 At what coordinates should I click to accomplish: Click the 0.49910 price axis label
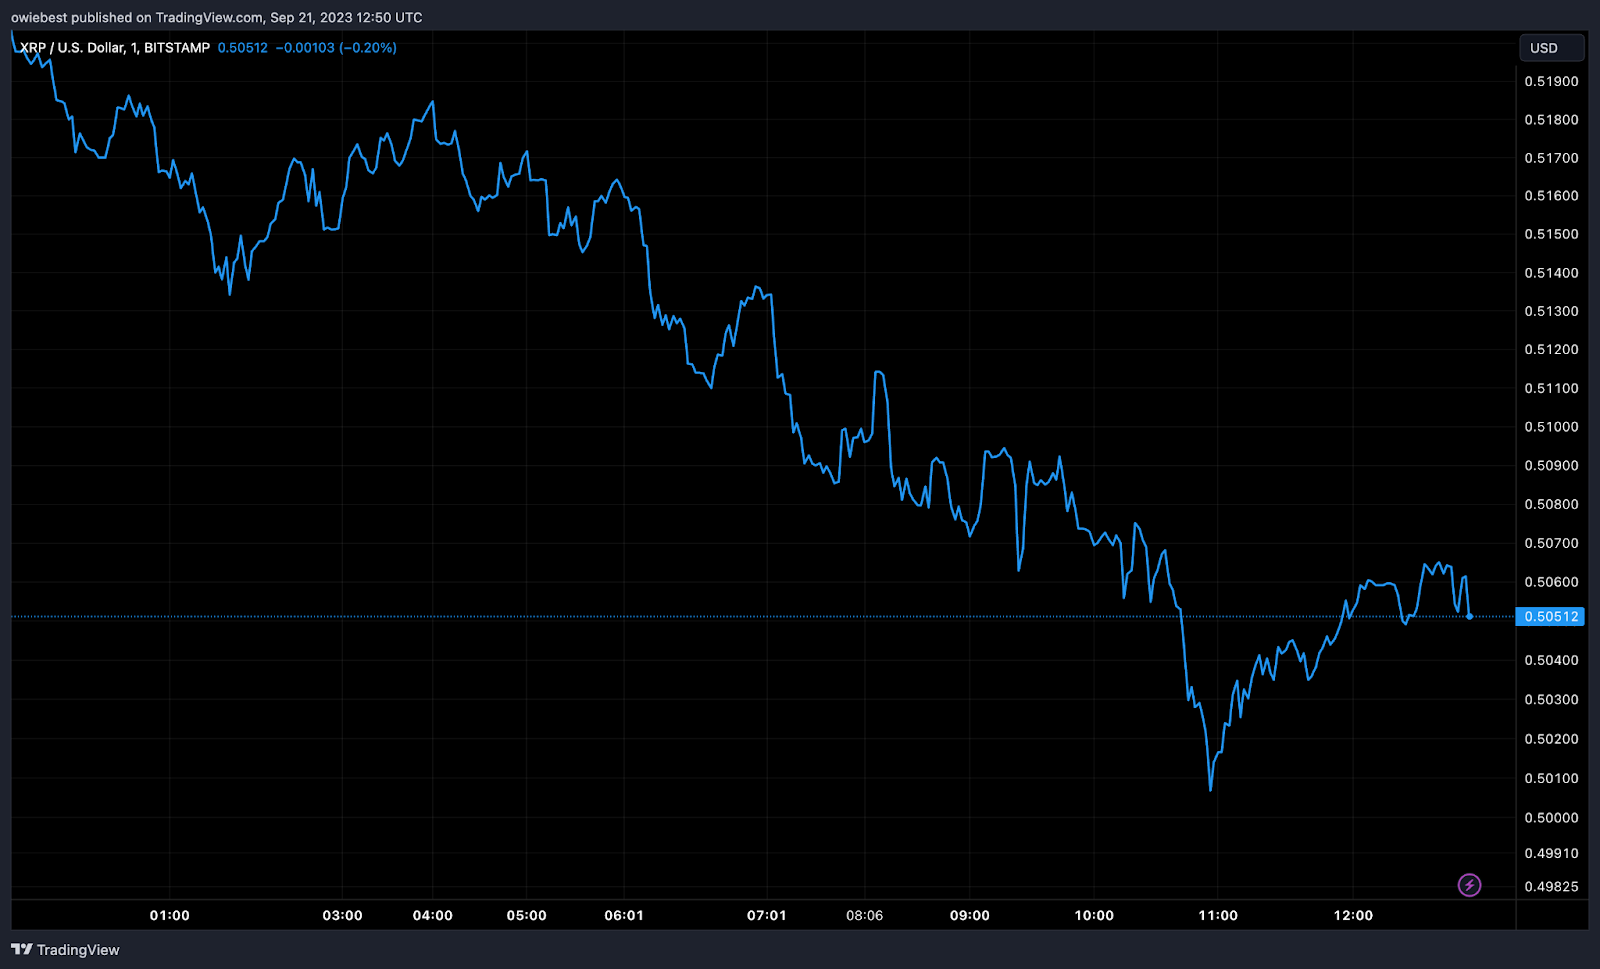[1551, 853]
